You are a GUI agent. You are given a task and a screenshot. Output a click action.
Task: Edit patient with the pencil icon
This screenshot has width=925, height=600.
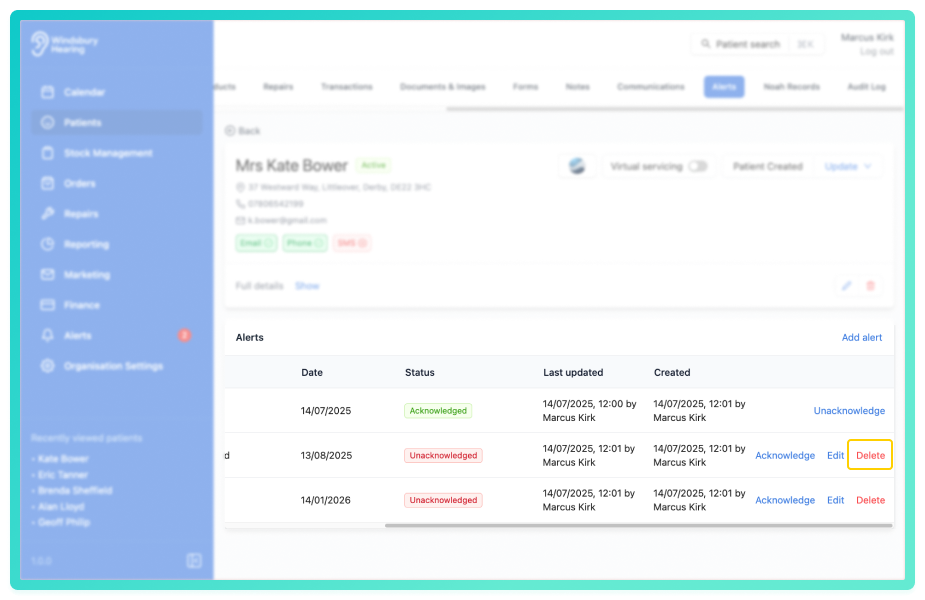(x=847, y=286)
